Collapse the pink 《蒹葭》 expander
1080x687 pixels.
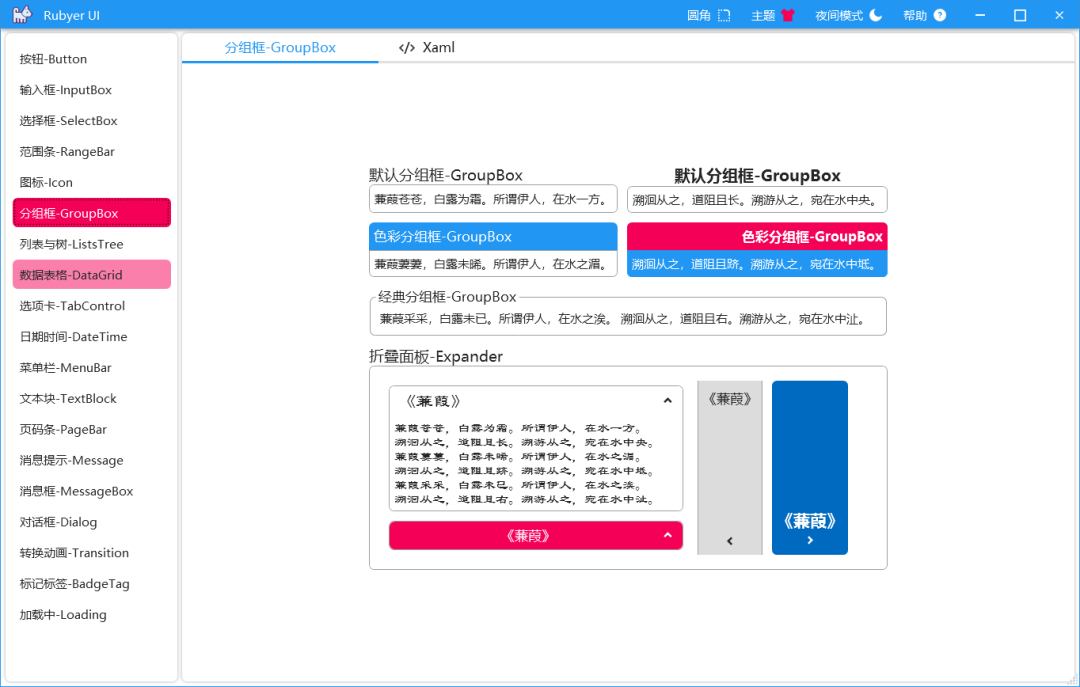click(535, 535)
